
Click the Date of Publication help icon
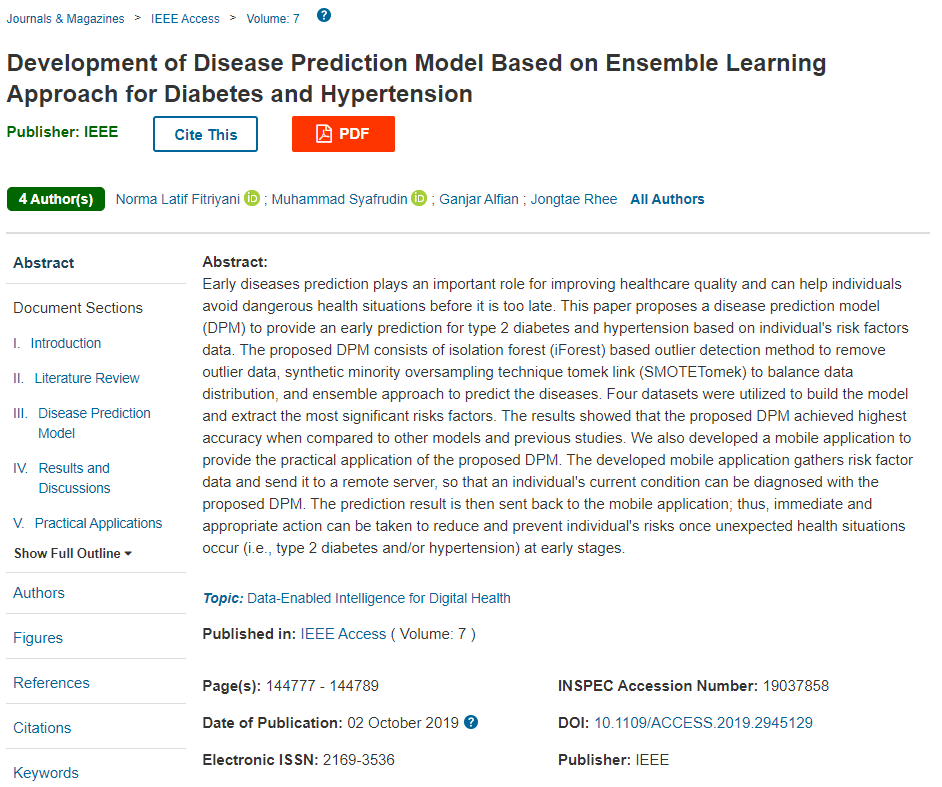[471, 722]
